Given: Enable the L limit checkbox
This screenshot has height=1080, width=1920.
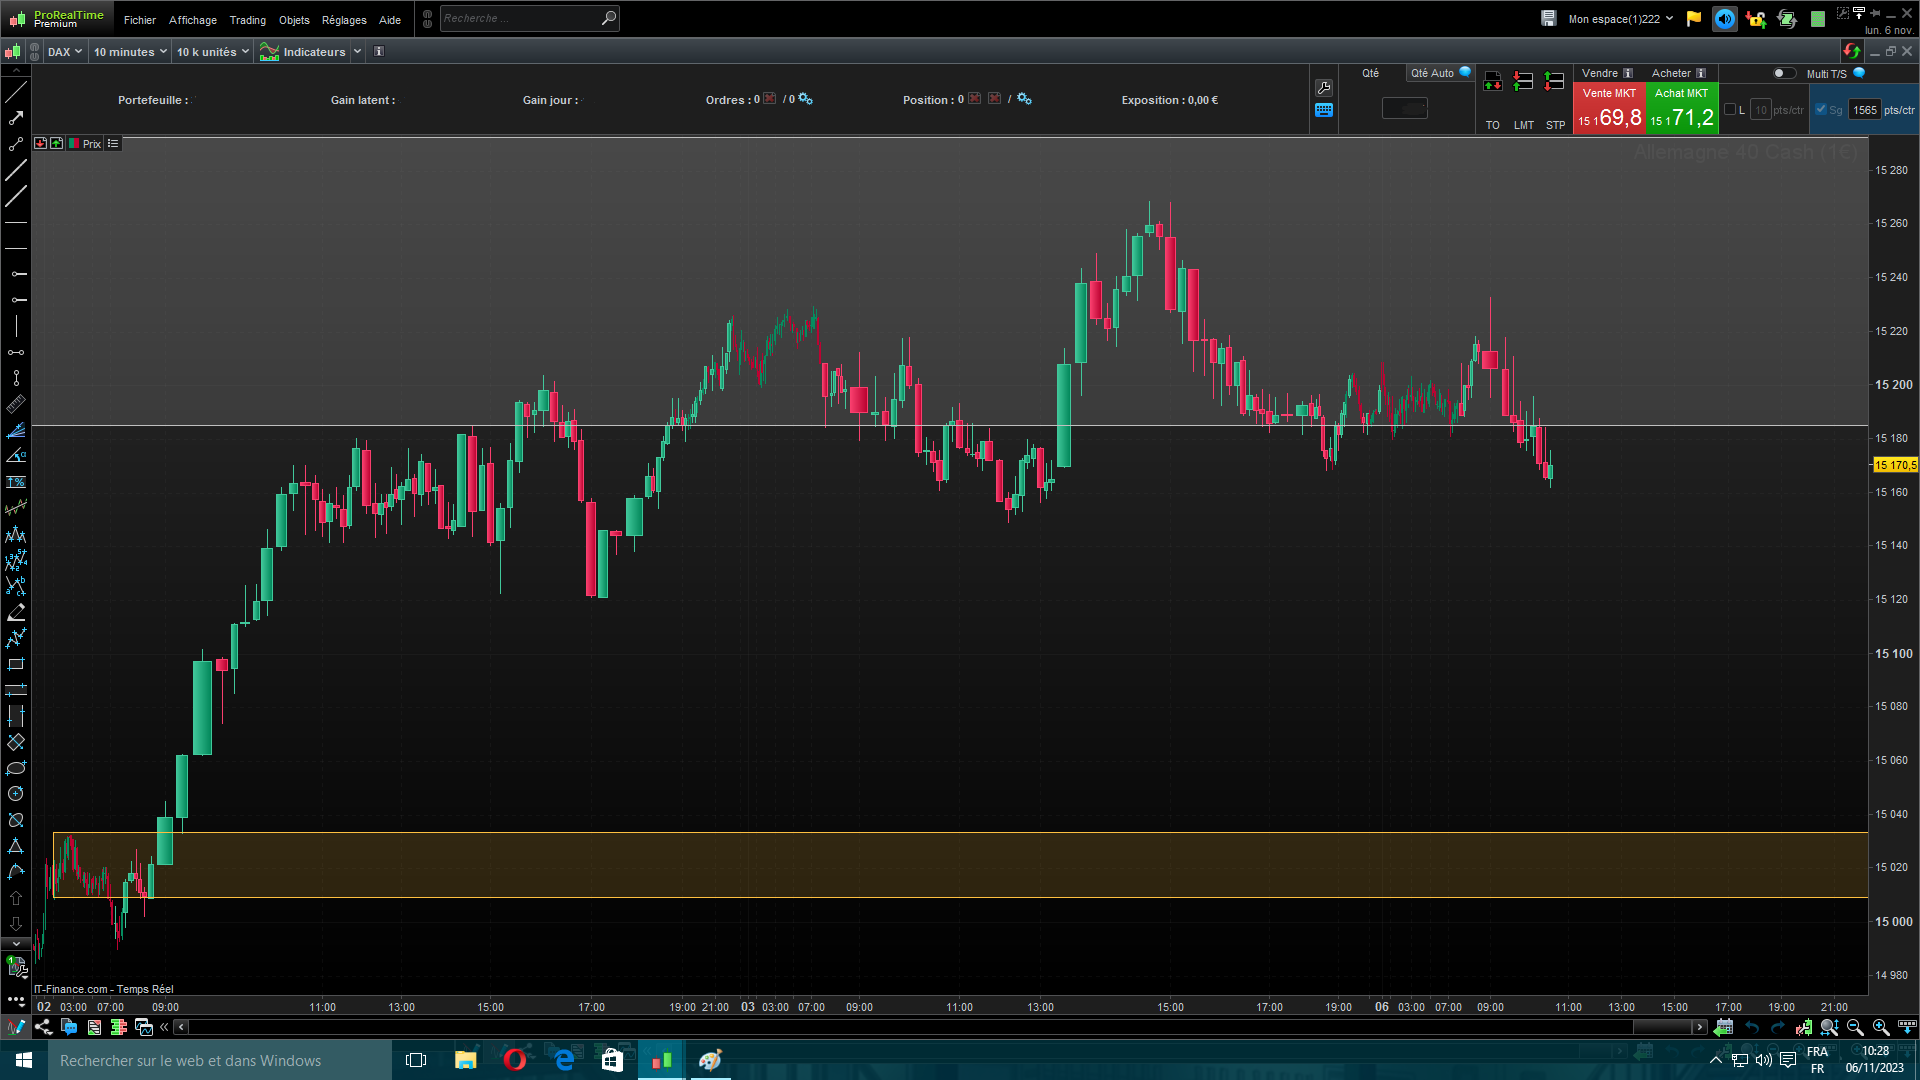Looking at the screenshot, I should tap(1730, 110).
